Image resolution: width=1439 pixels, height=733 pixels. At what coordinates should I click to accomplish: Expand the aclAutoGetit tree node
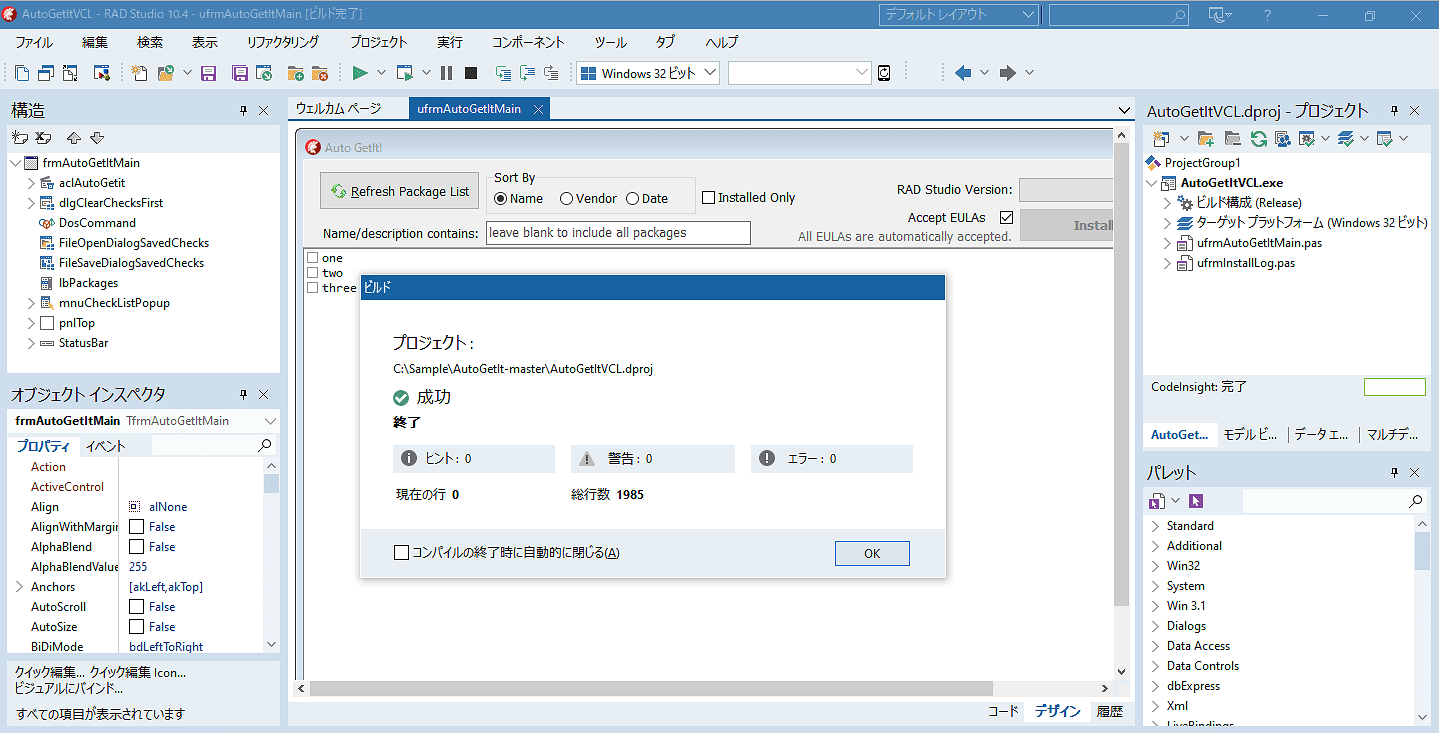pyautogui.click(x=31, y=183)
